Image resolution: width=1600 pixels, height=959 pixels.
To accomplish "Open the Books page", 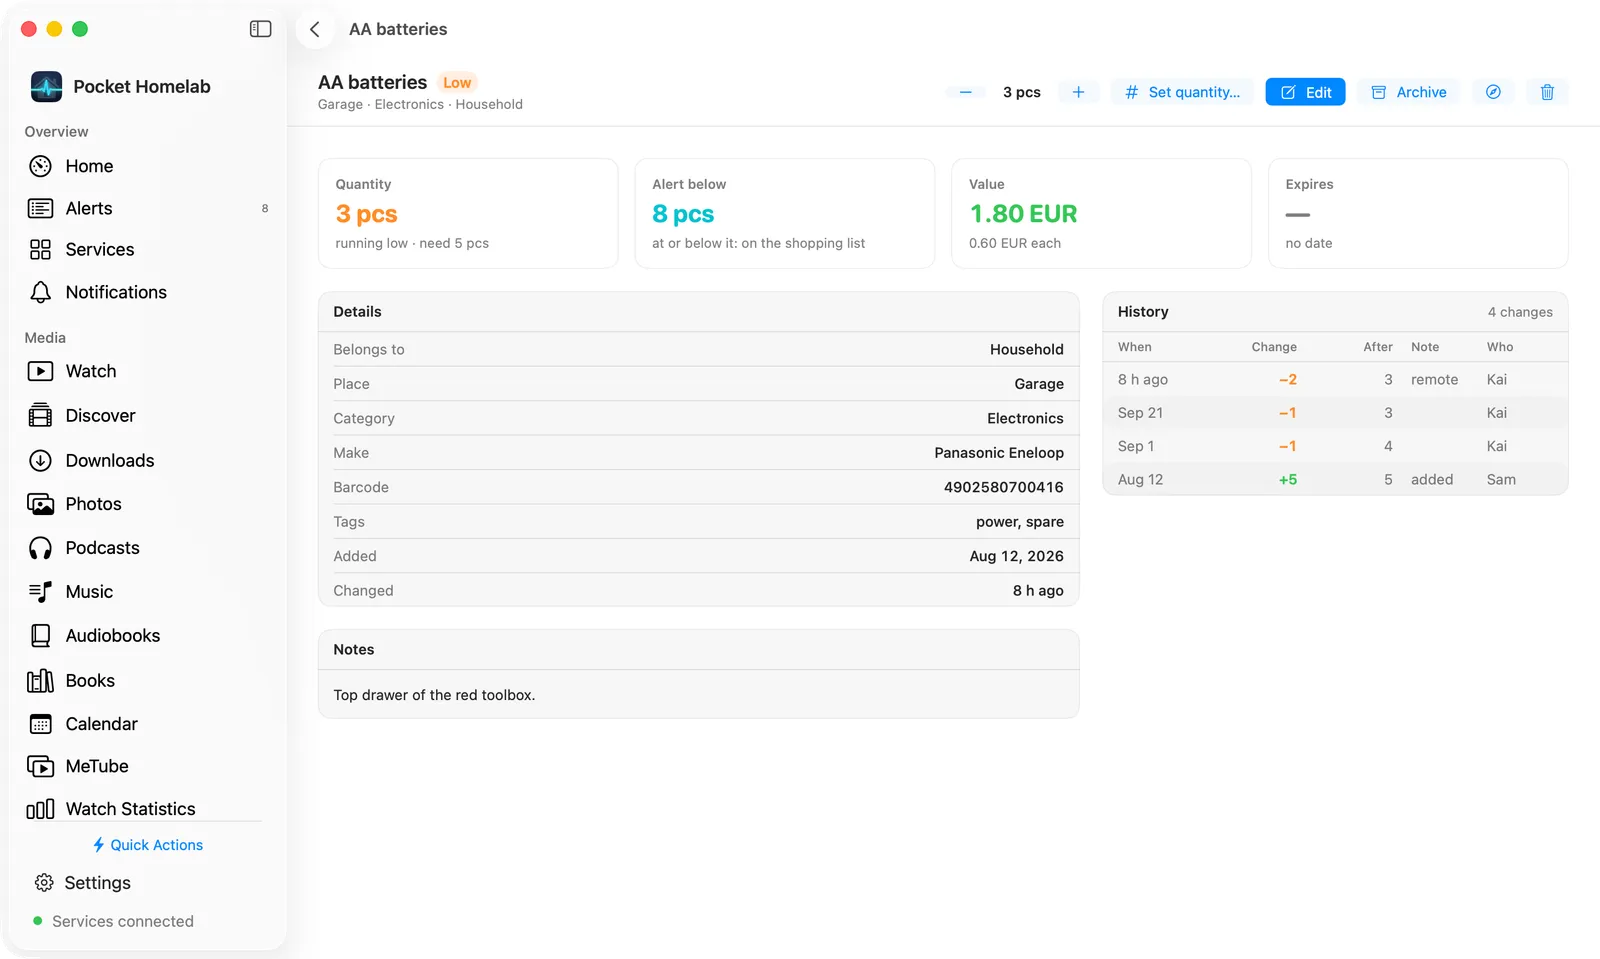I will click(x=146, y=681).
